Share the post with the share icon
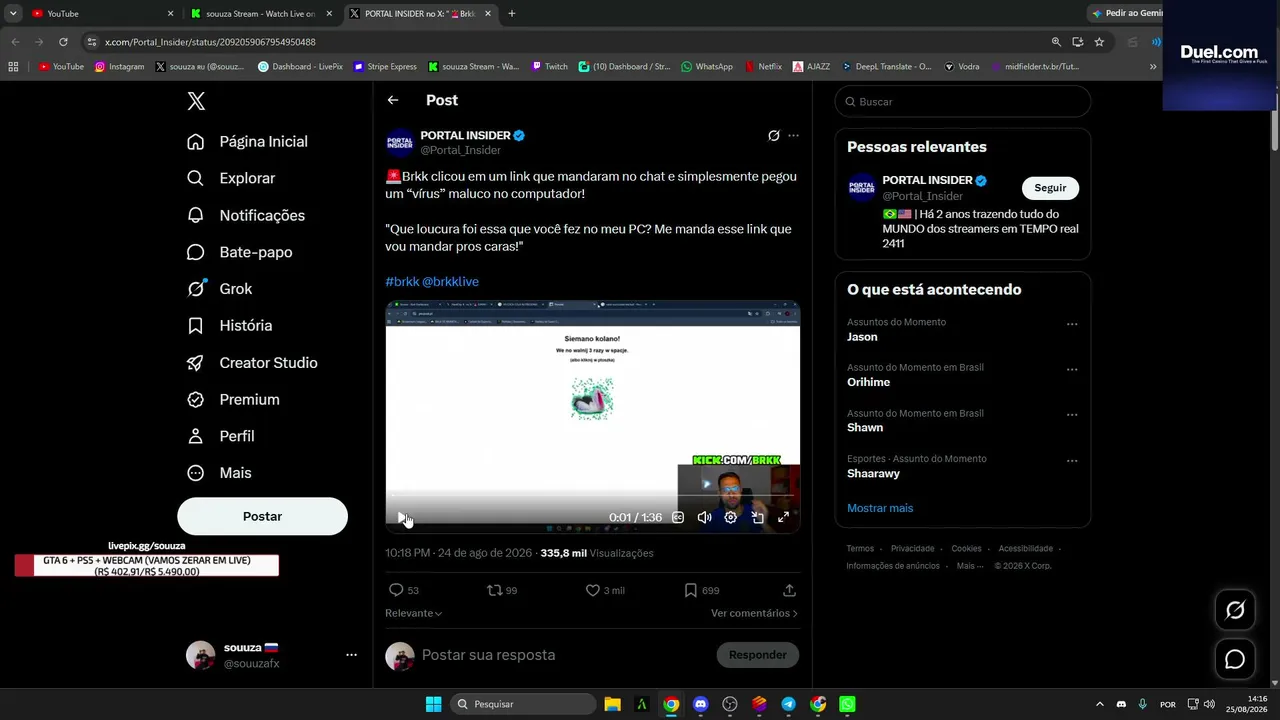The height and width of the screenshot is (720, 1280). coord(789,590)
